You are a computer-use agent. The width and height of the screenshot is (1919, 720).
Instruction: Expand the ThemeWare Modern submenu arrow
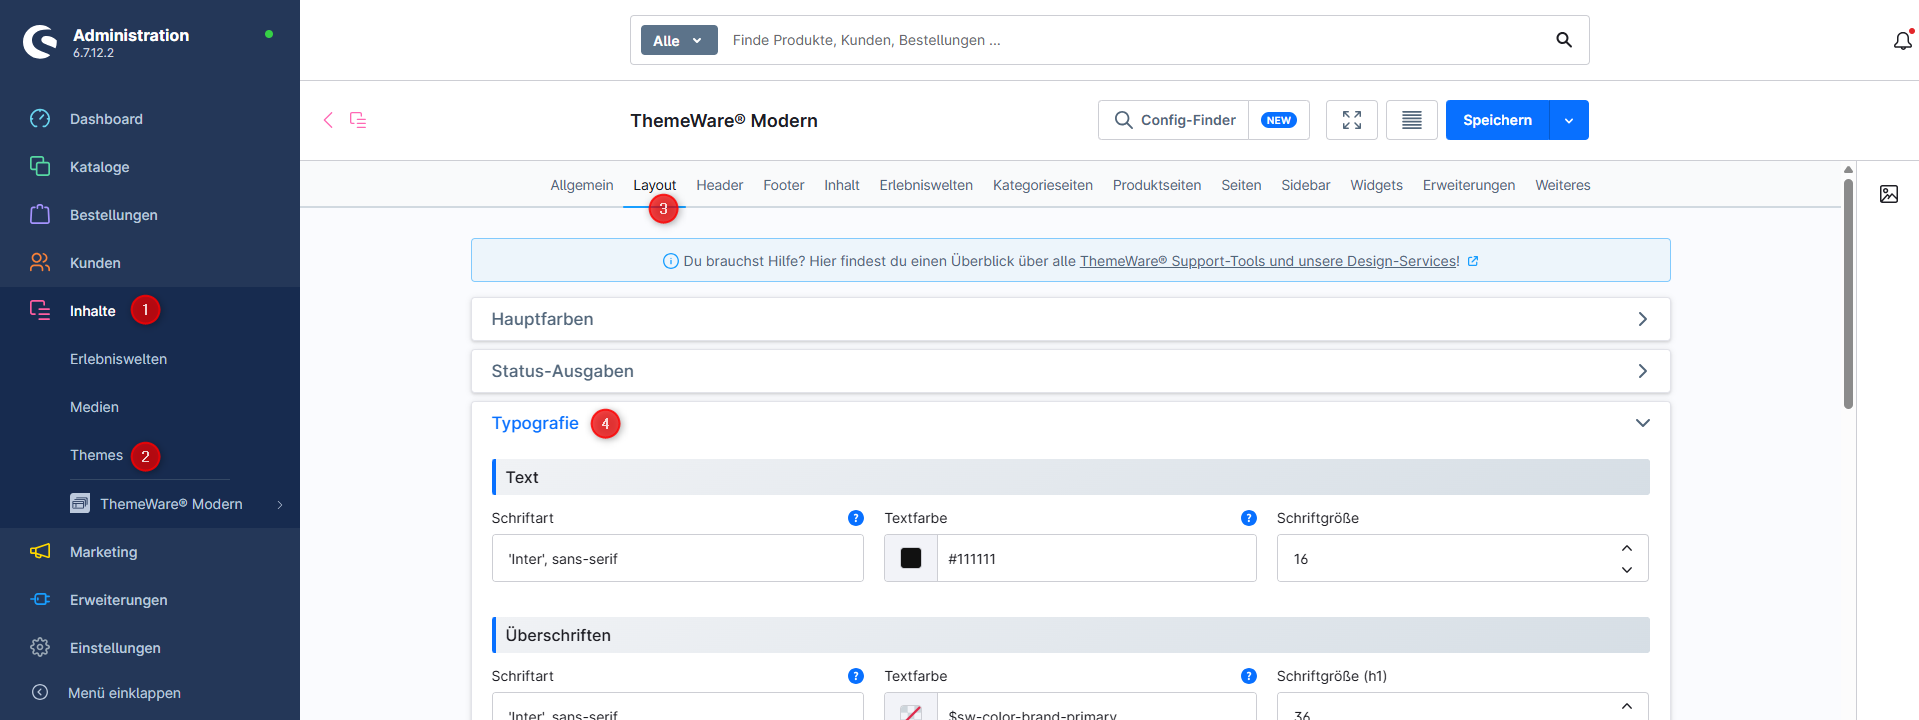pos(280,504)
